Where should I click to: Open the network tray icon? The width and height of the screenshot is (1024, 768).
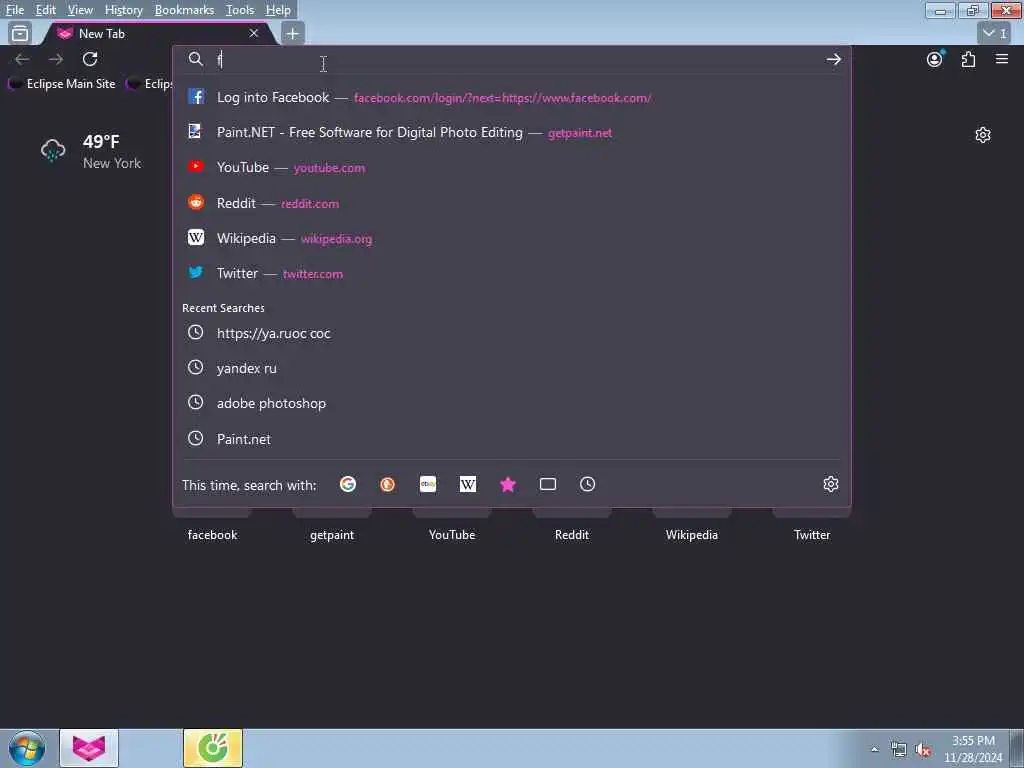[899, 750]
